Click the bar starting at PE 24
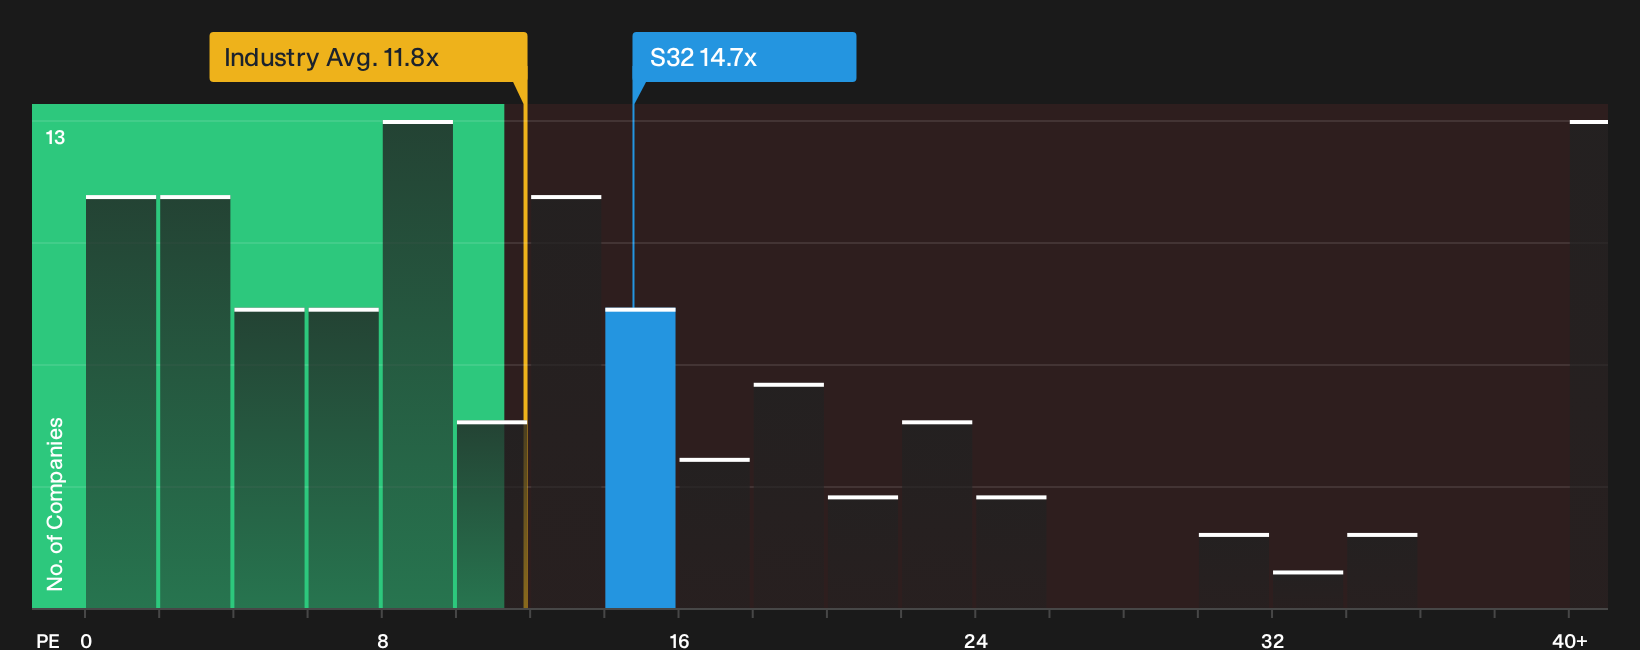The width and height of the screenshot is (1640, 650). [x=1011, y=552]
